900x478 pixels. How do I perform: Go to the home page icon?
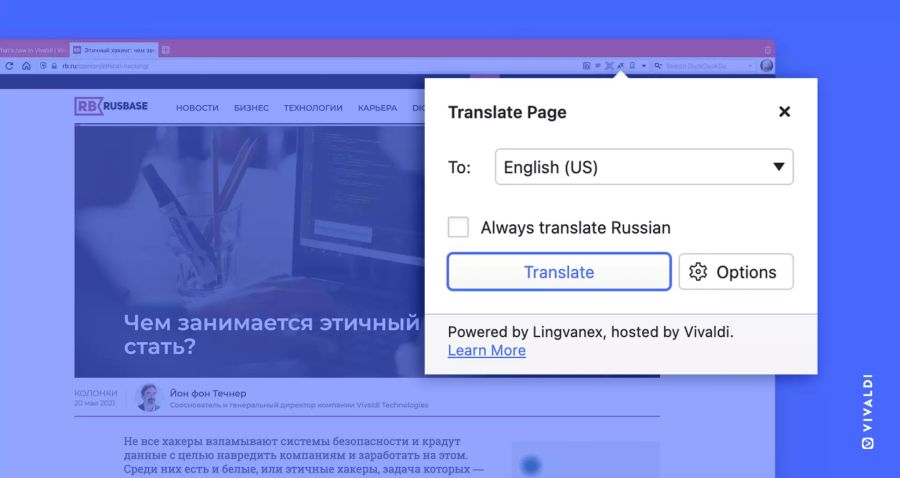coord(26,66)
